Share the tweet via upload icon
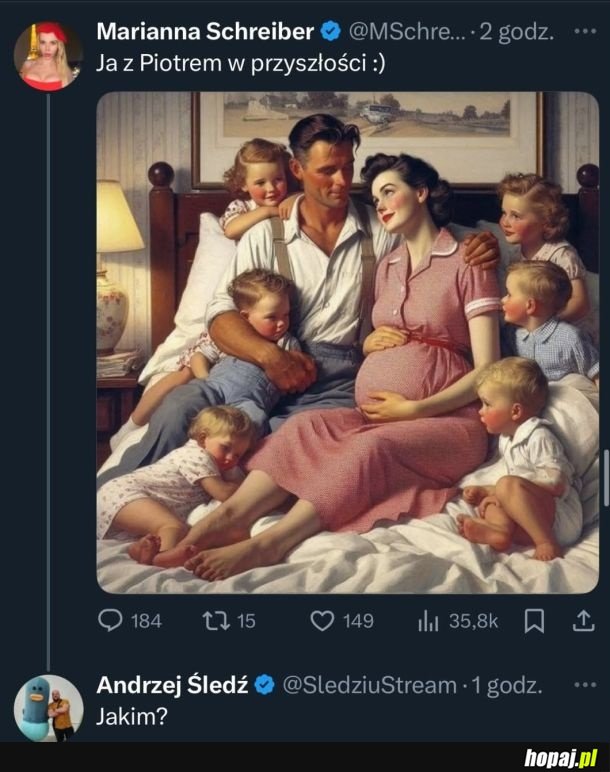The image size is (610, 772). (582, 621)
